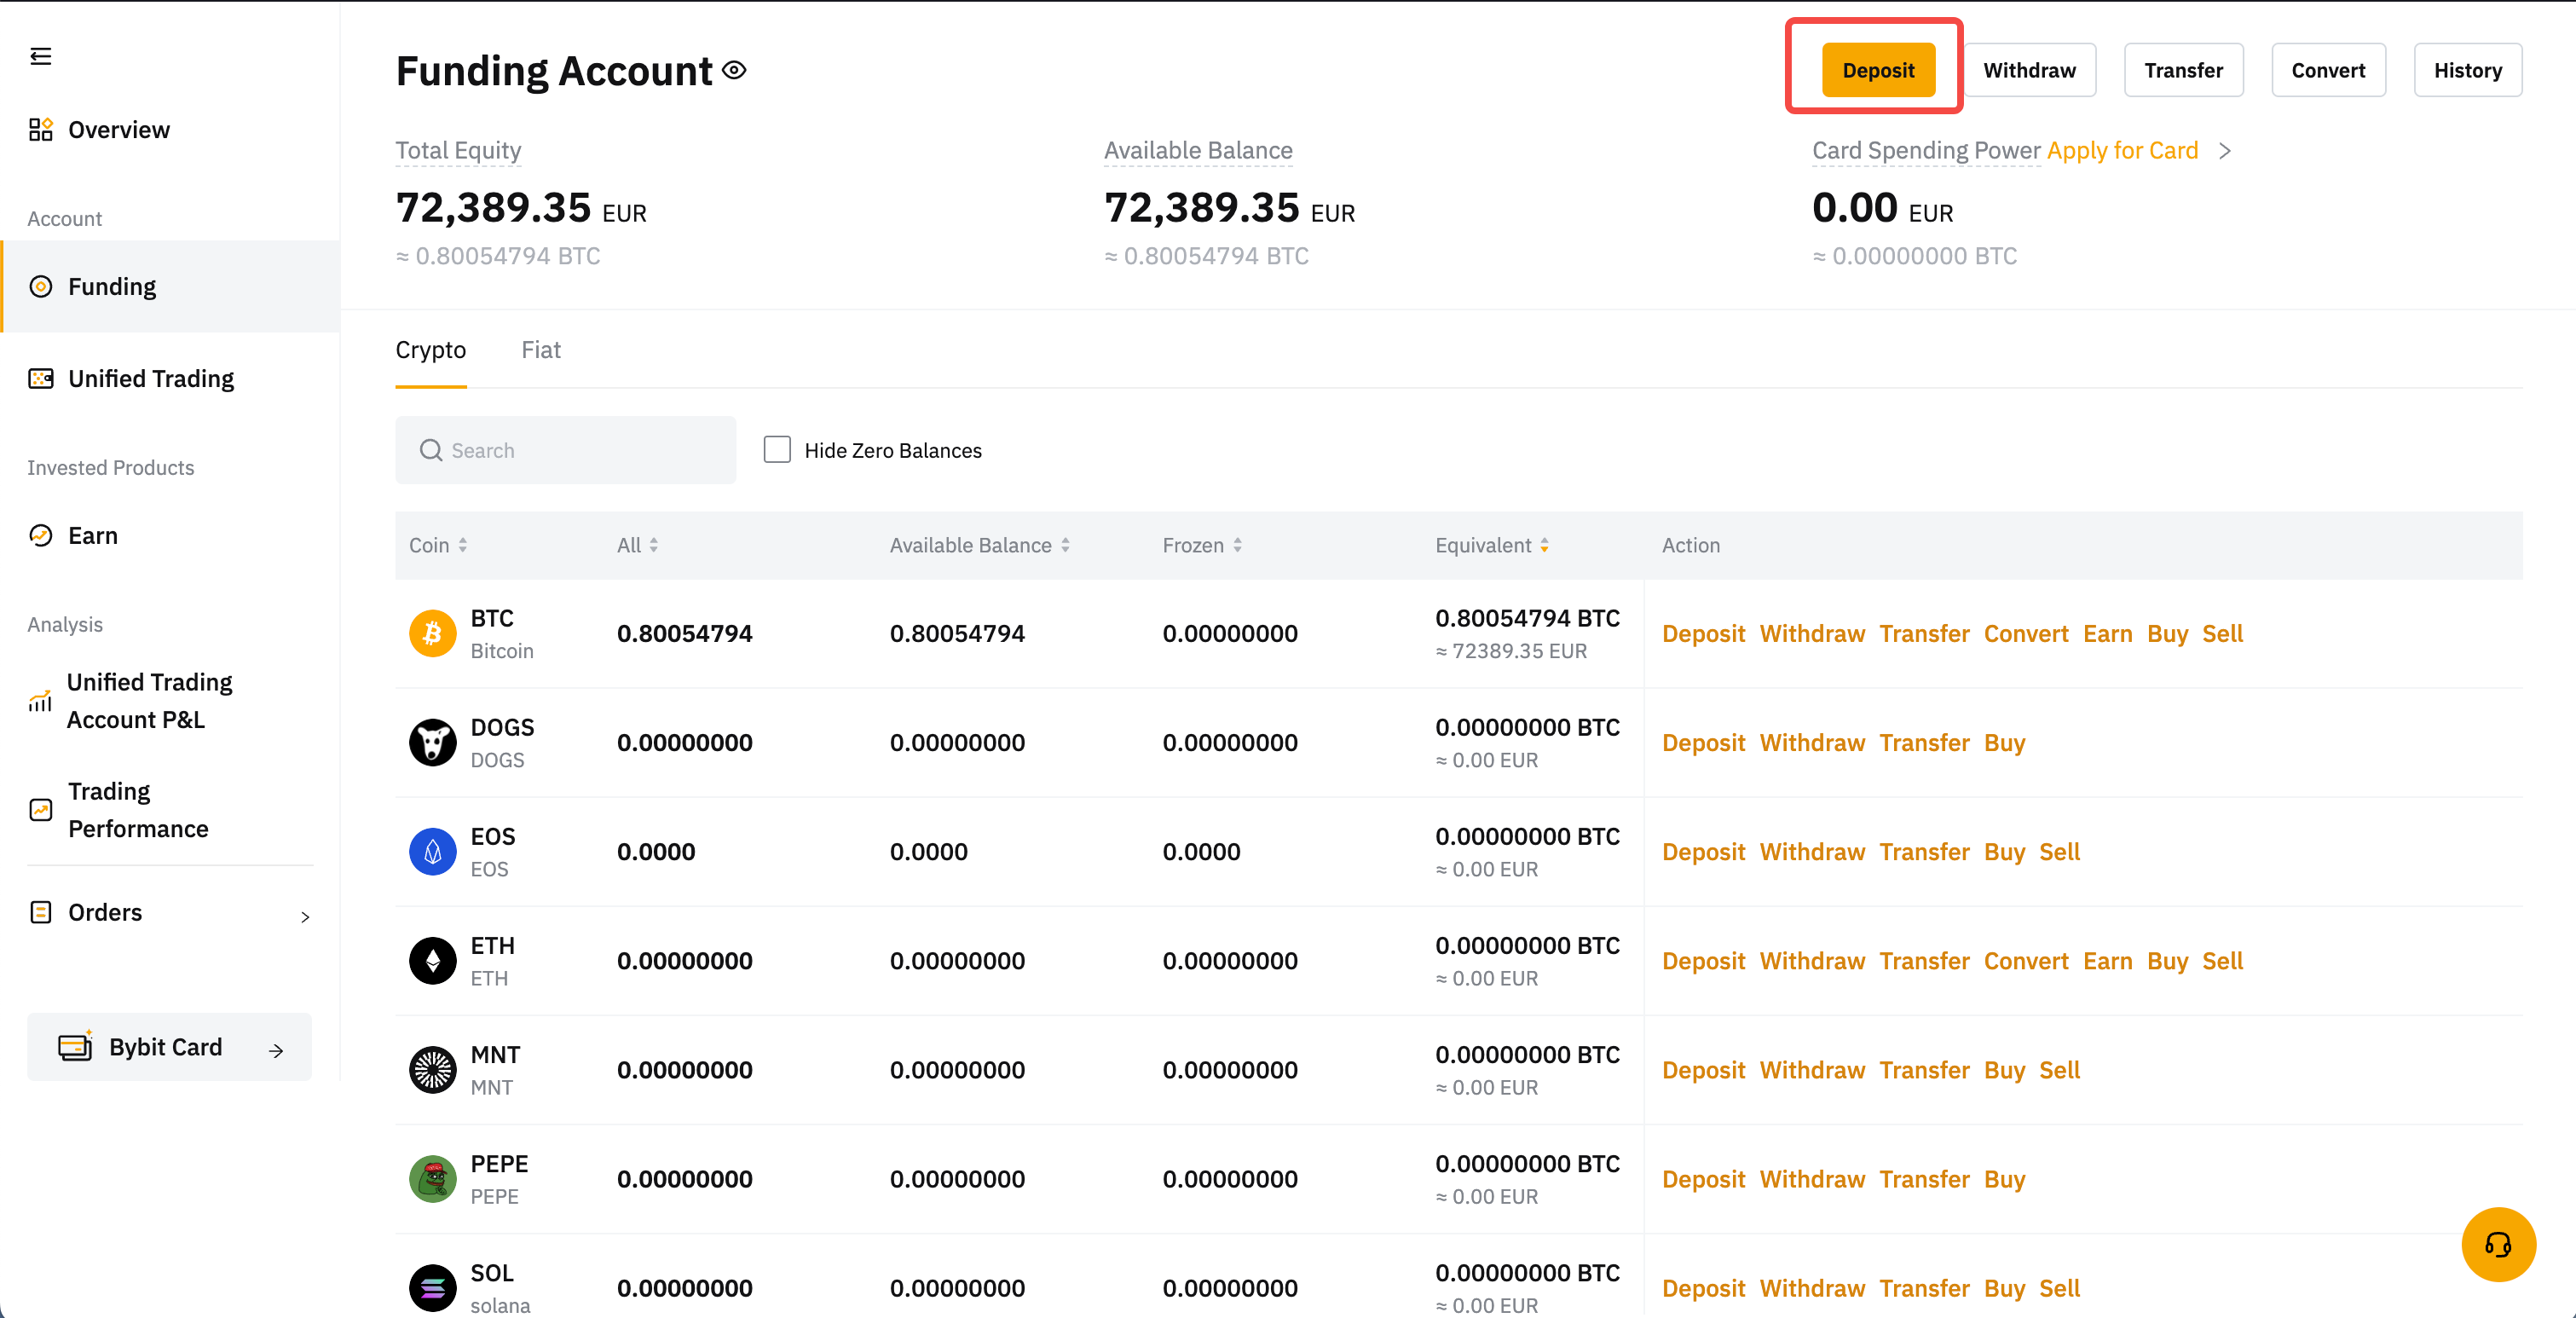Click the yellow Deposit button
Screen dimensions: 2576x1318
tap(1877, 70)
